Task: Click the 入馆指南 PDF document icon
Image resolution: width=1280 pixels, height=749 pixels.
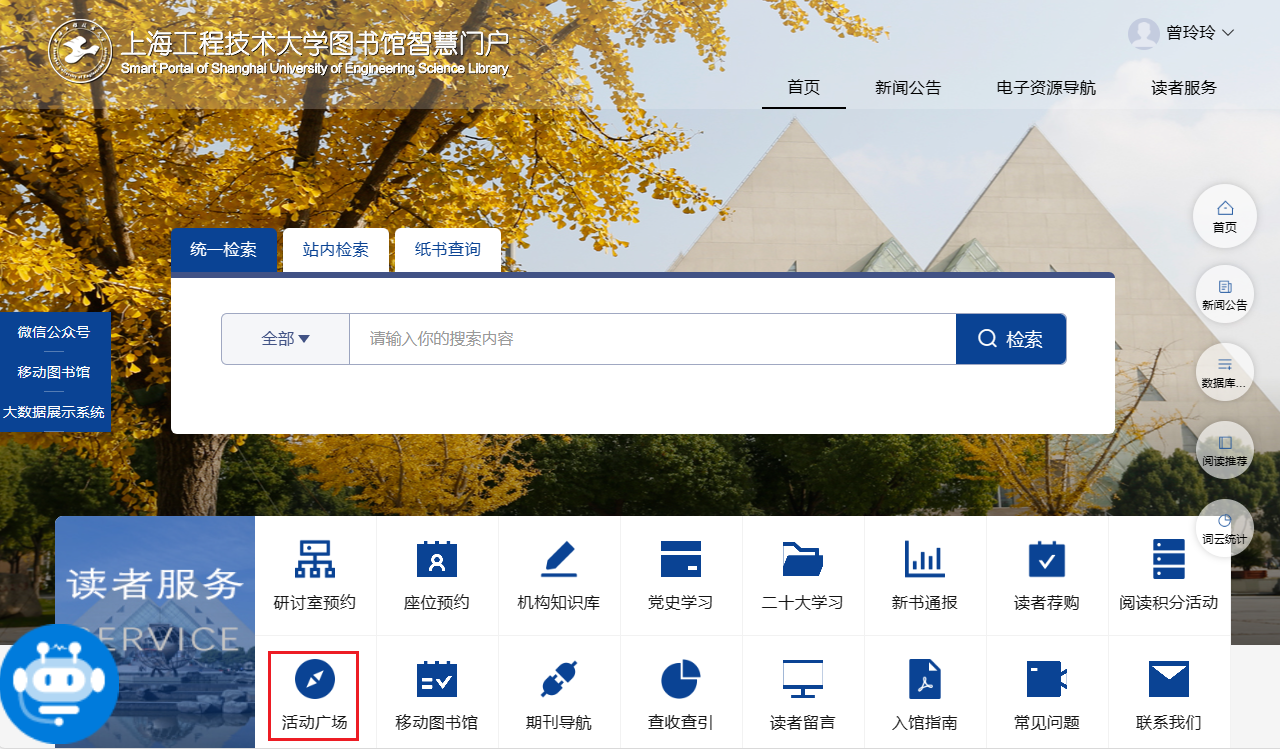Action: 924,680
